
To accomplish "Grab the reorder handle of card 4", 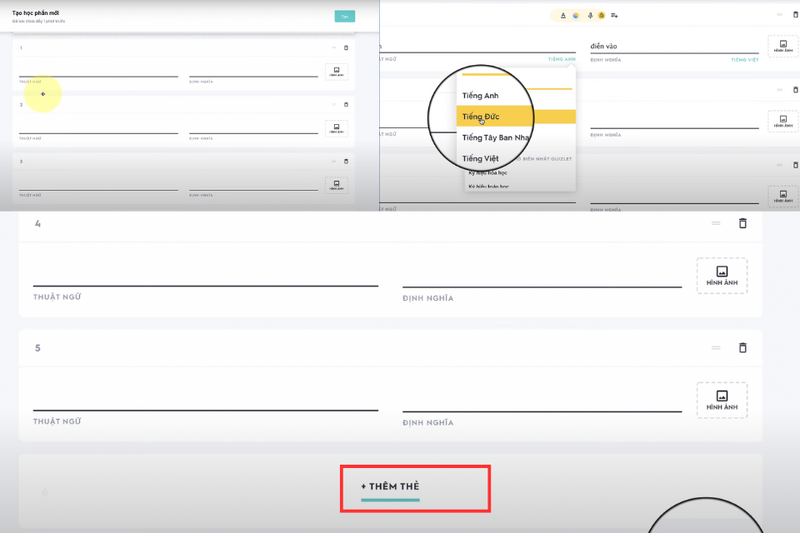I will click(716, 223).
